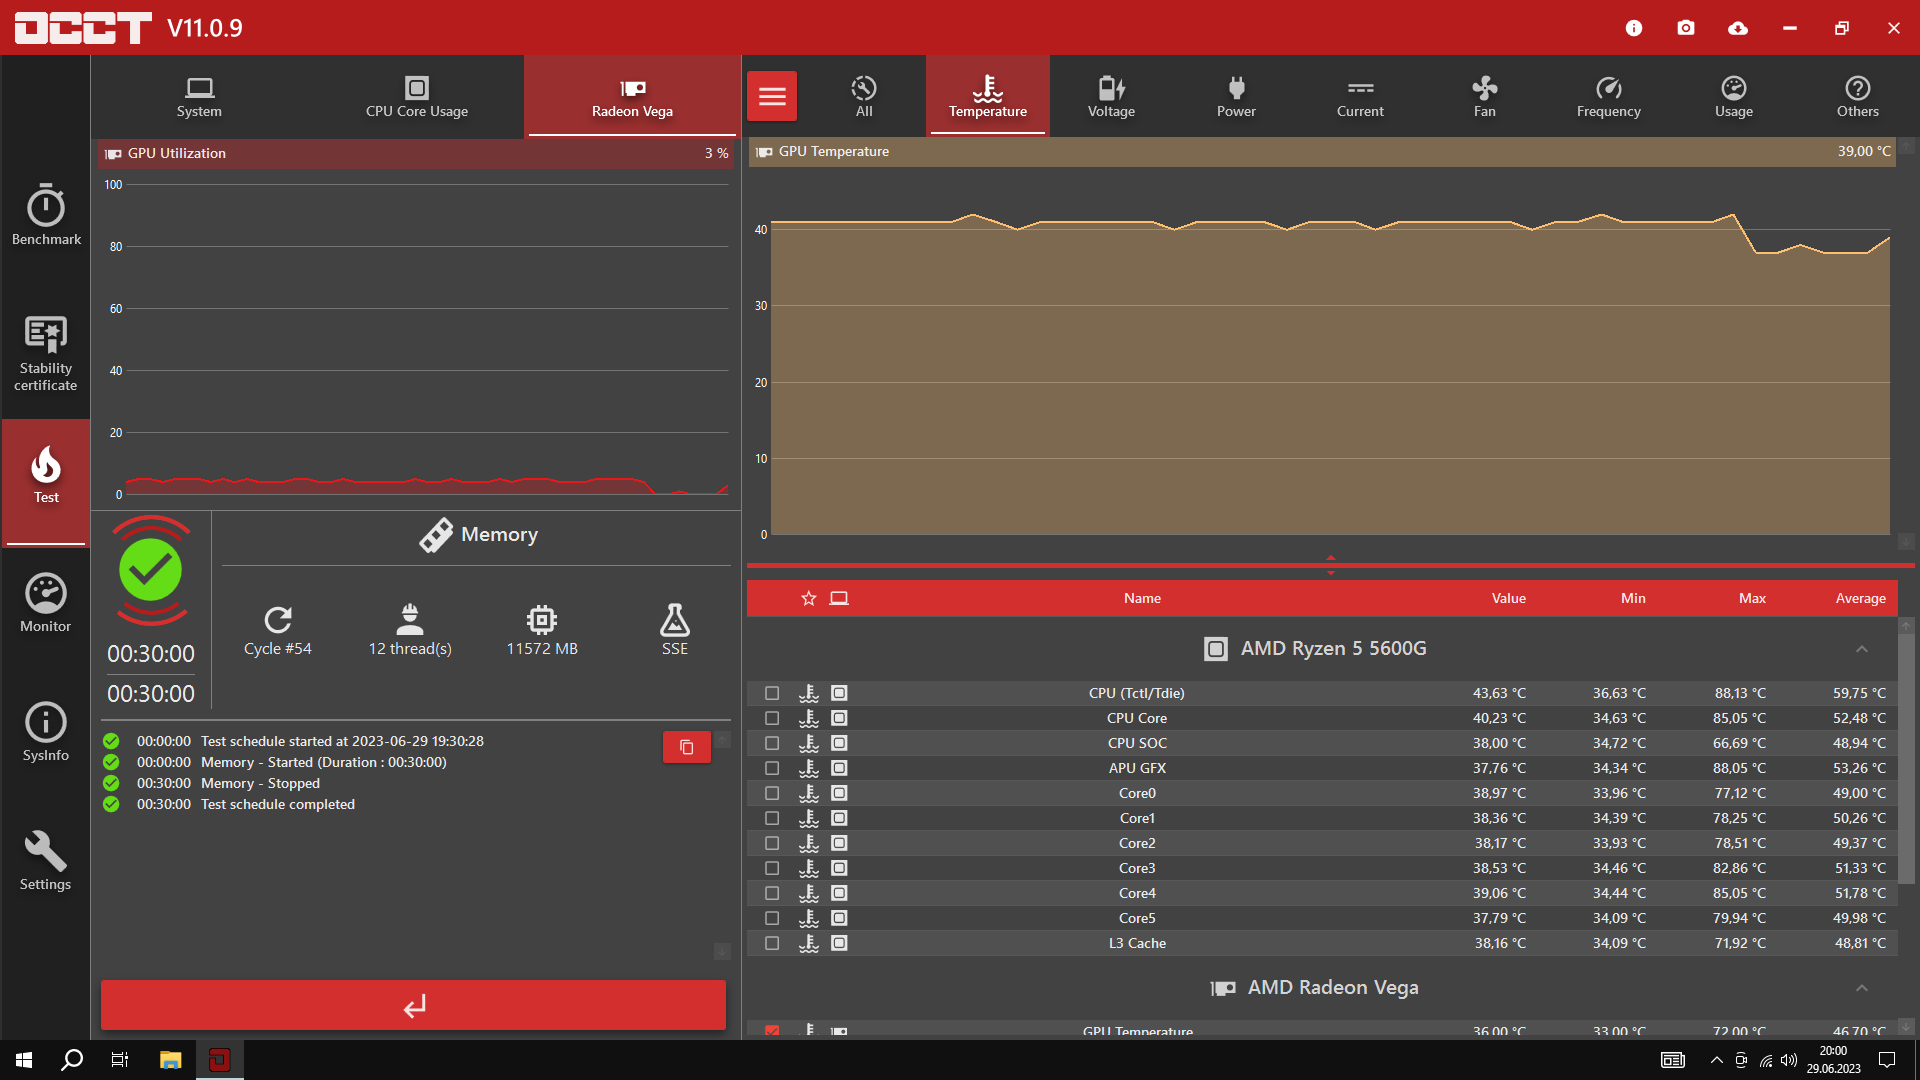The image size is (1920, 1080).
Task: Check the APU GFX row checkbox
Action: click(772, 768)
